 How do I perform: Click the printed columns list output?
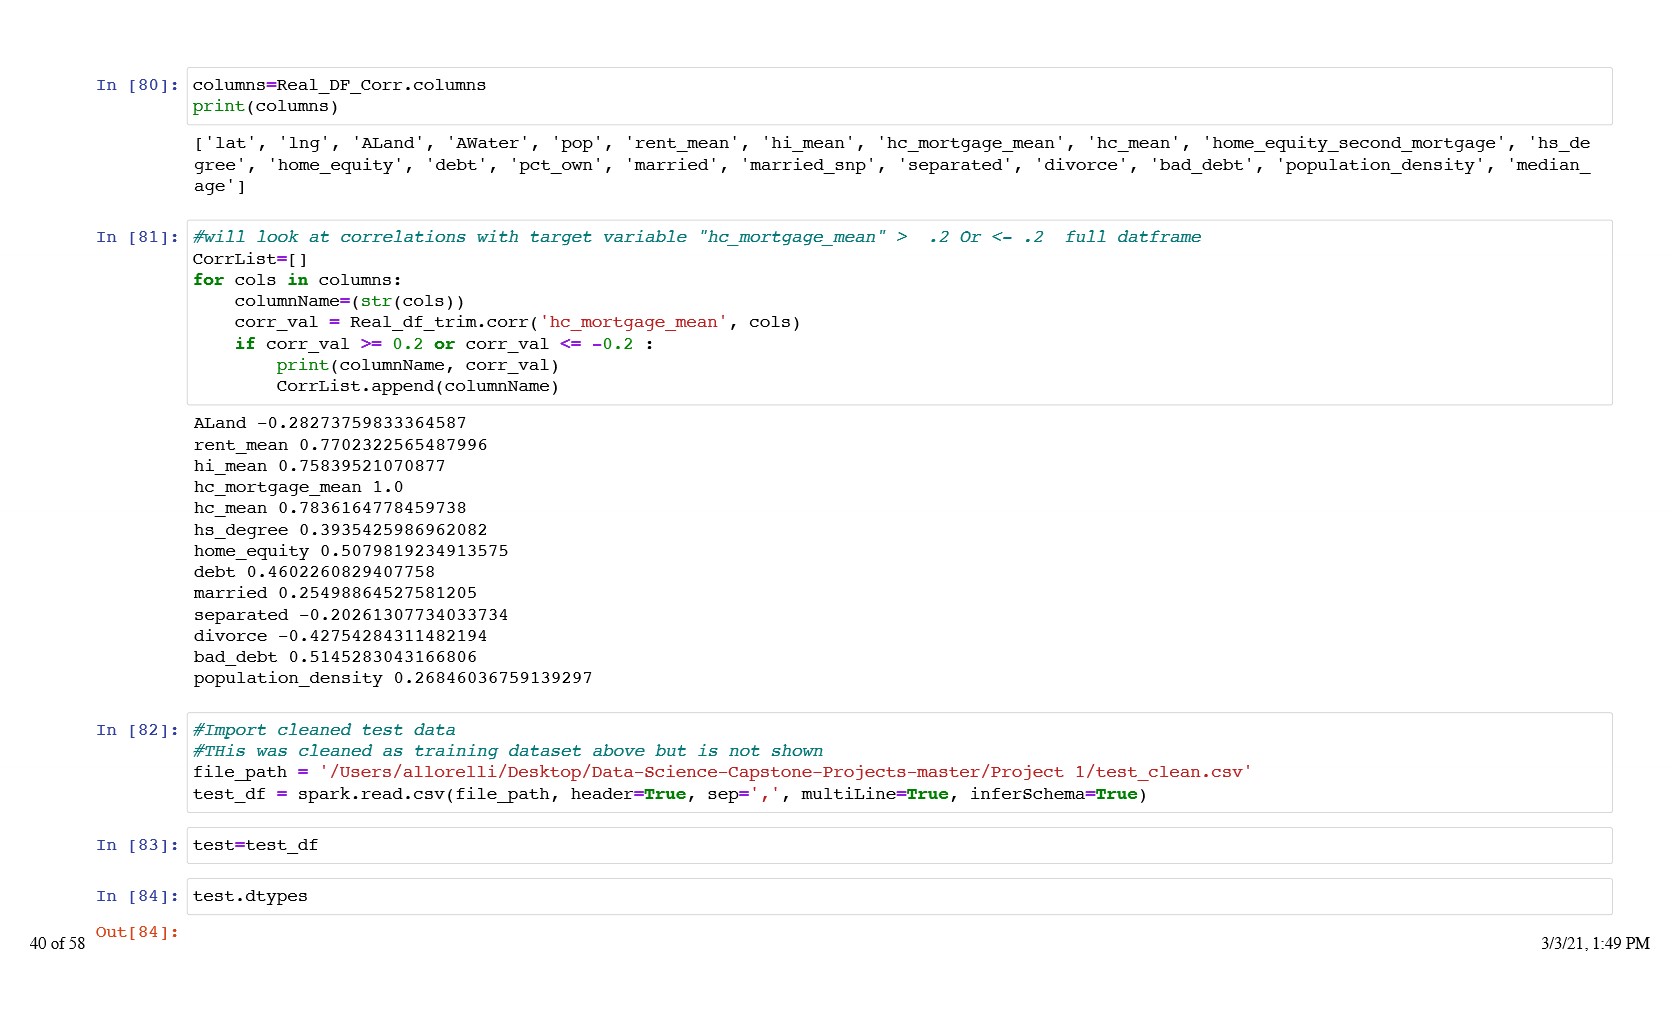[x=890, y=164]
